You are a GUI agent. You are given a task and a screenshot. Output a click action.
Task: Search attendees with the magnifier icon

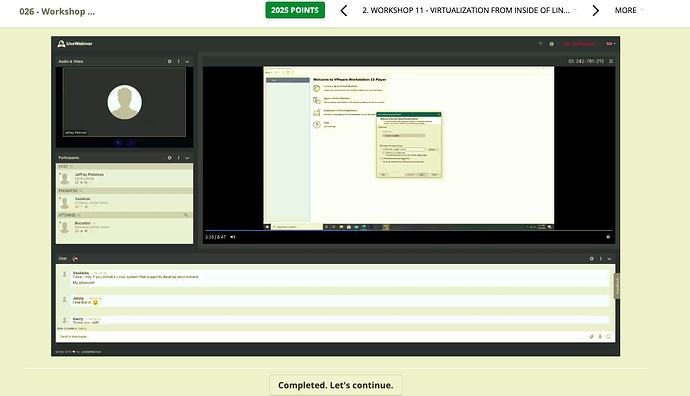[x=186, y=215]
